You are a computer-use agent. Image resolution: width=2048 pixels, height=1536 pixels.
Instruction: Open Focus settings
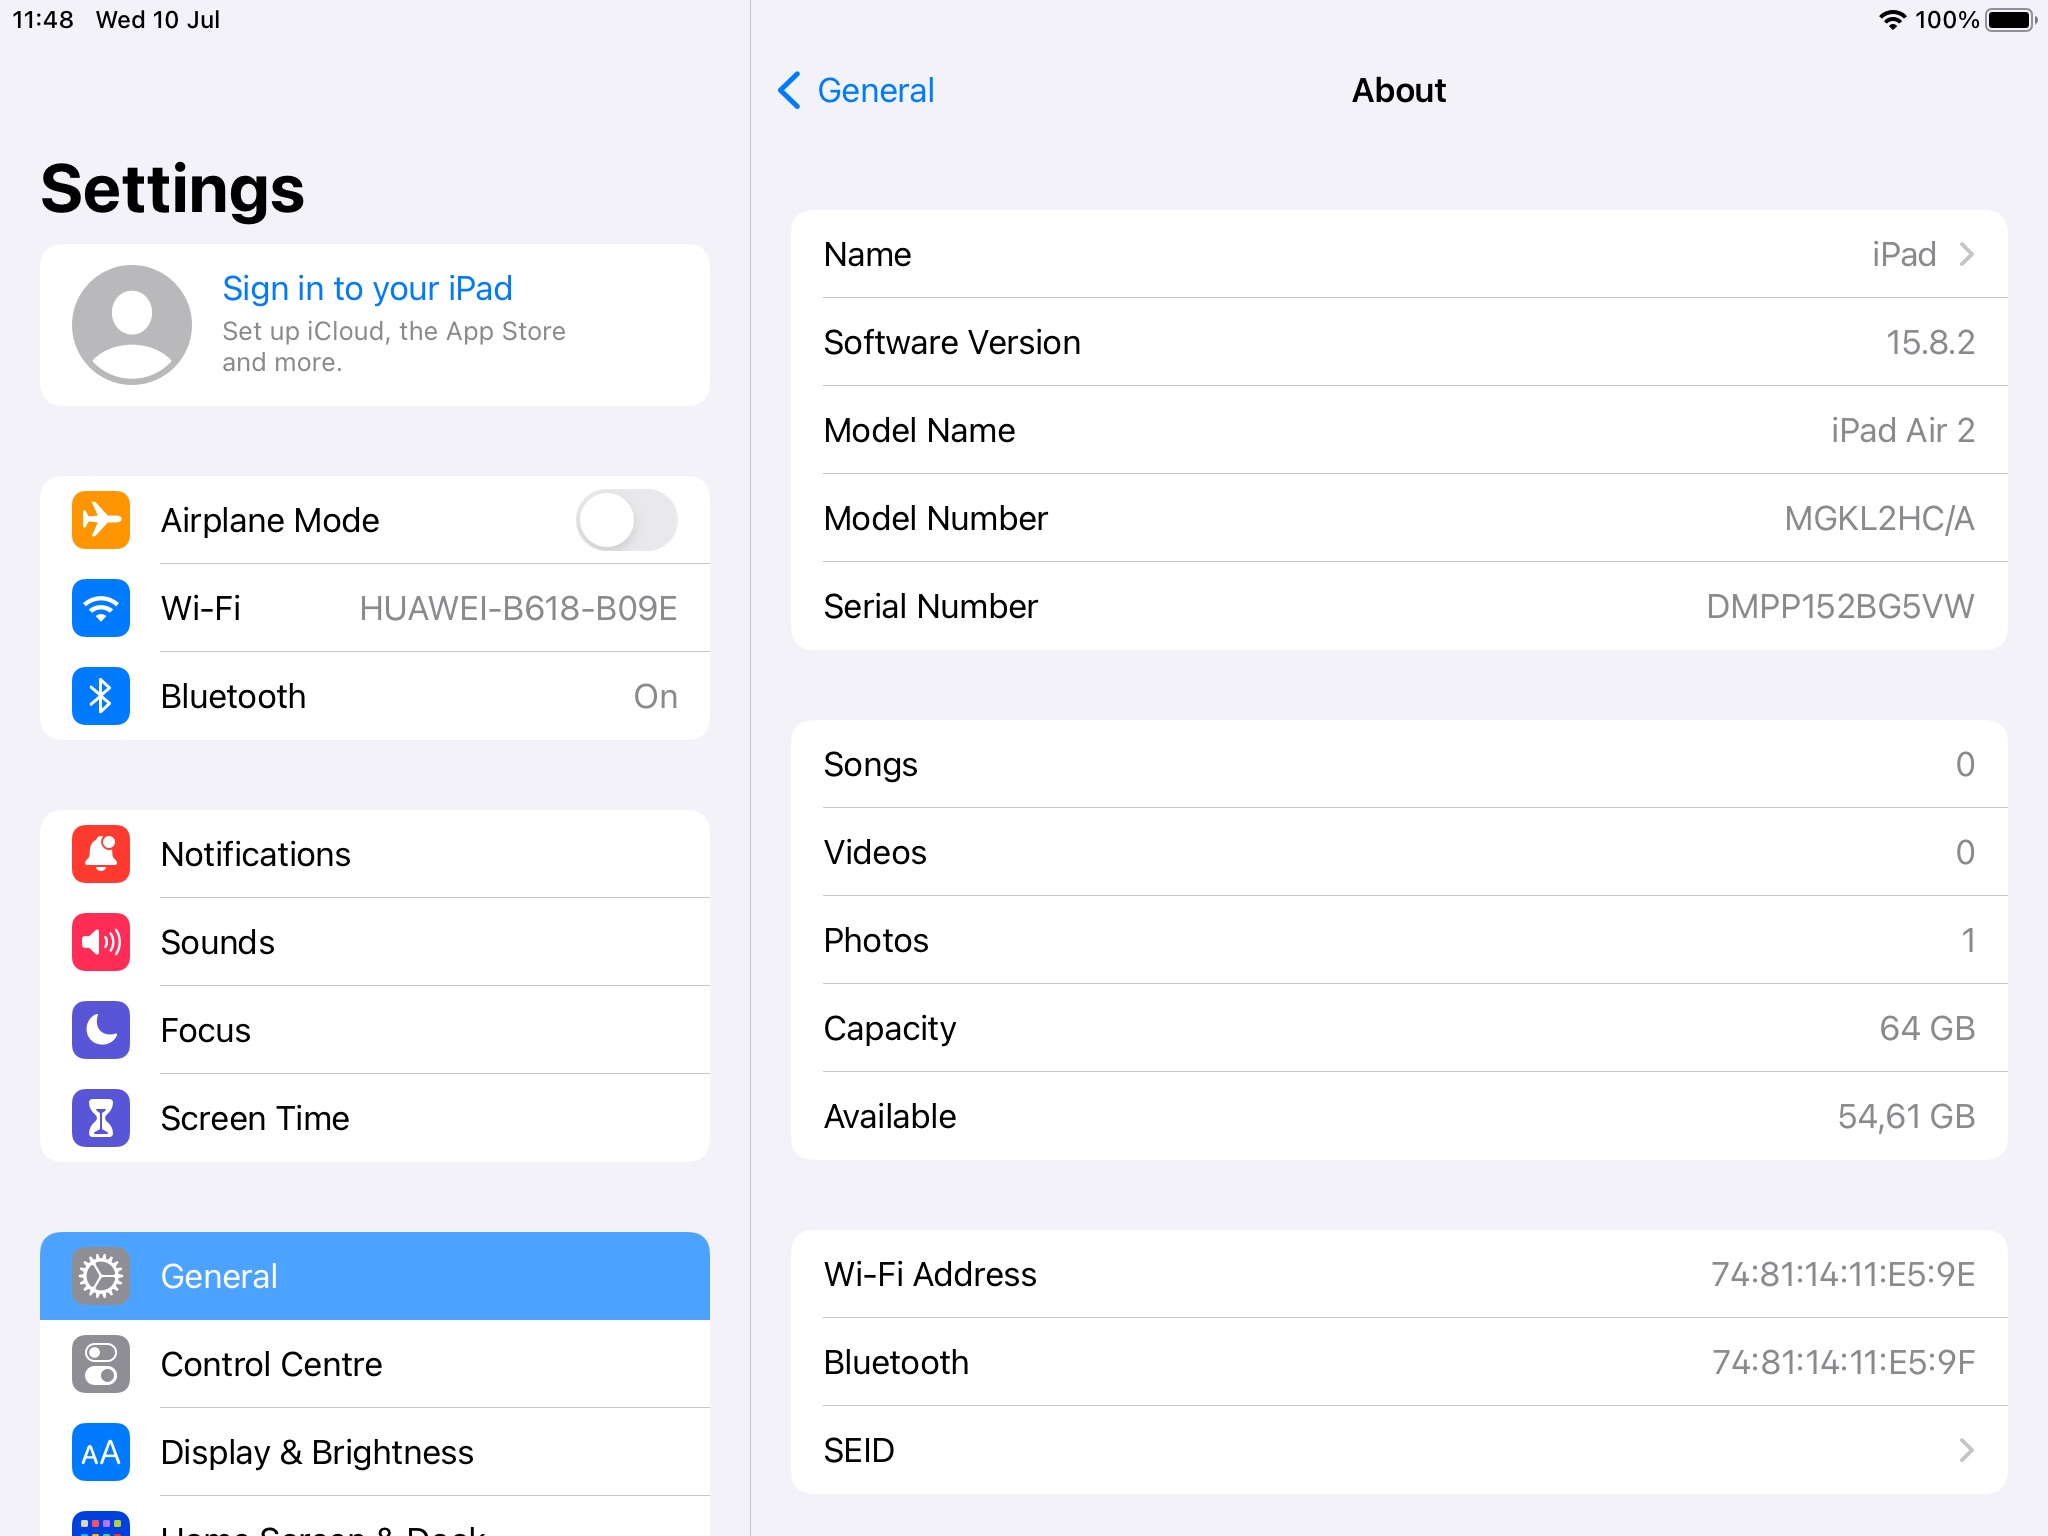pyautogui.click(x=375, y=1030)
